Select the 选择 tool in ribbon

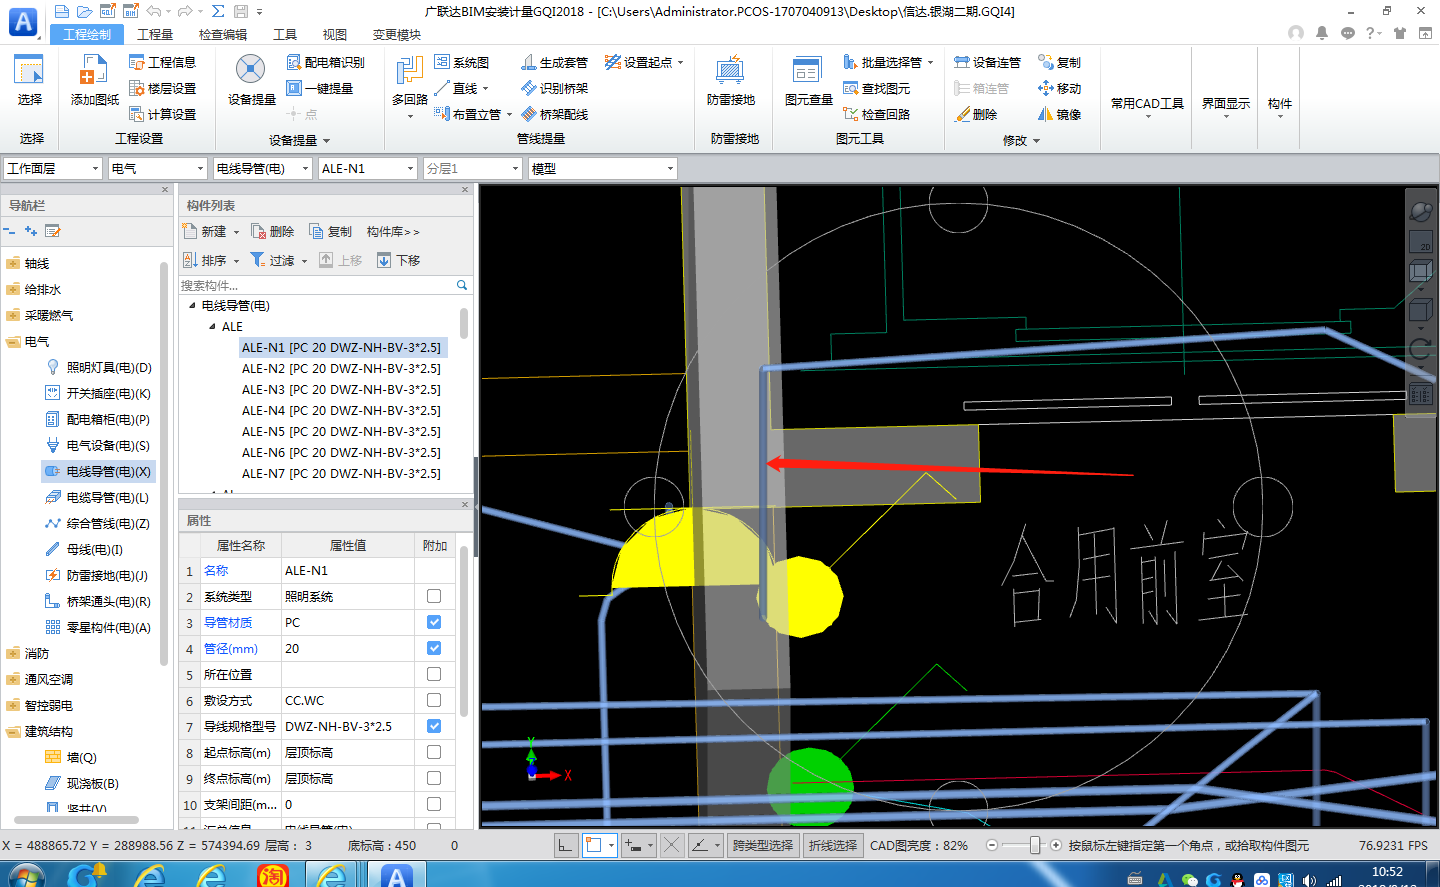click(x=29, y=81)
